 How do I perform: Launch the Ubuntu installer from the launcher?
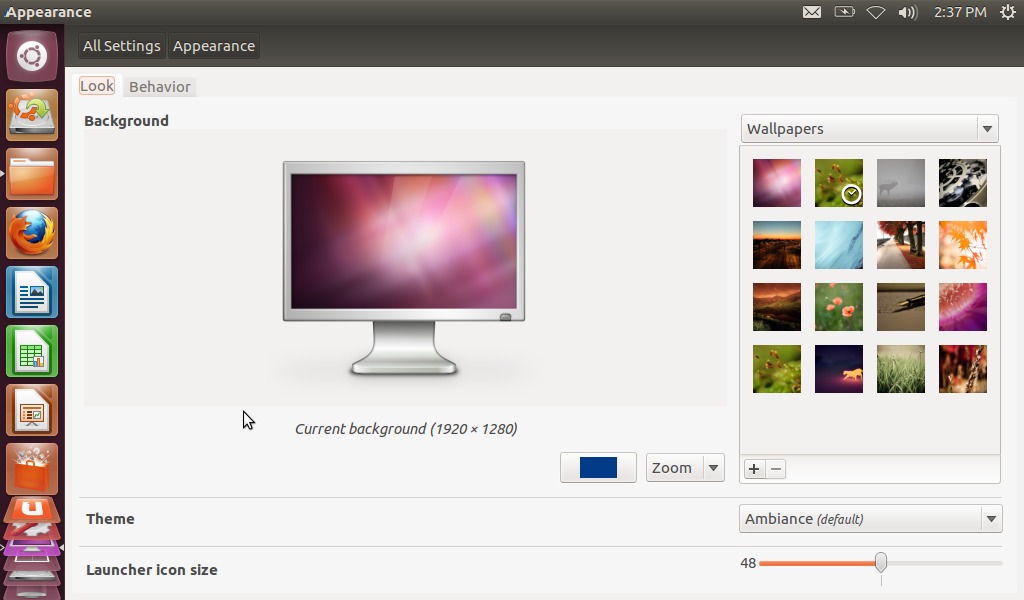(32, 115)
